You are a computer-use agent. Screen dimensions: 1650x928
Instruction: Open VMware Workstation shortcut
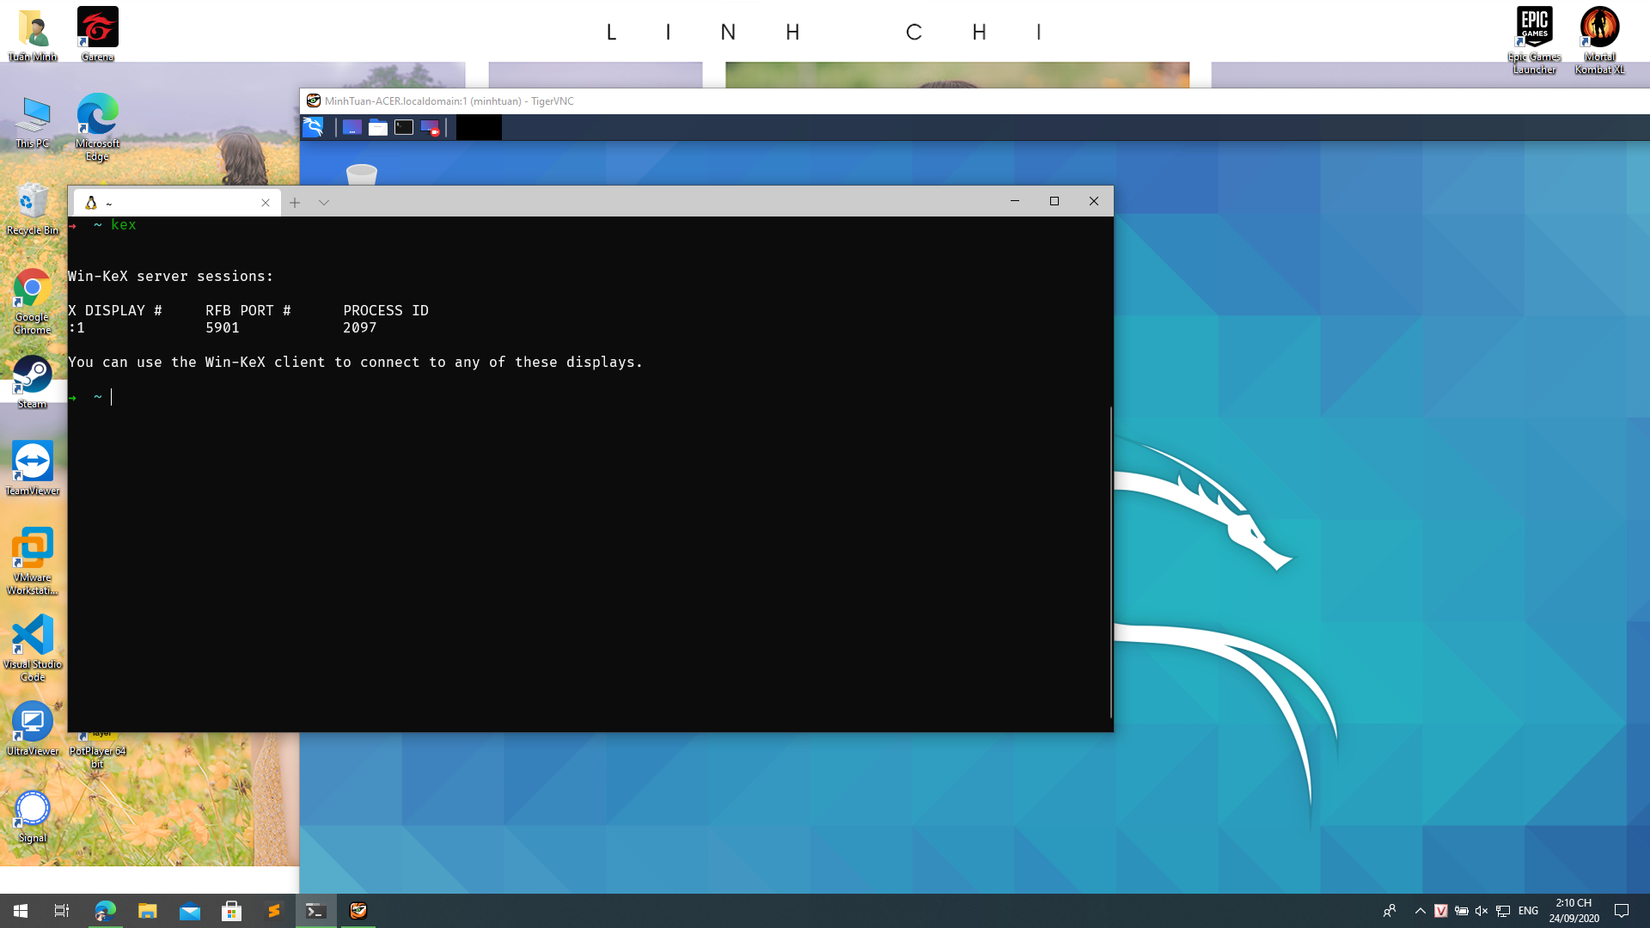click(x=32, y=562)
